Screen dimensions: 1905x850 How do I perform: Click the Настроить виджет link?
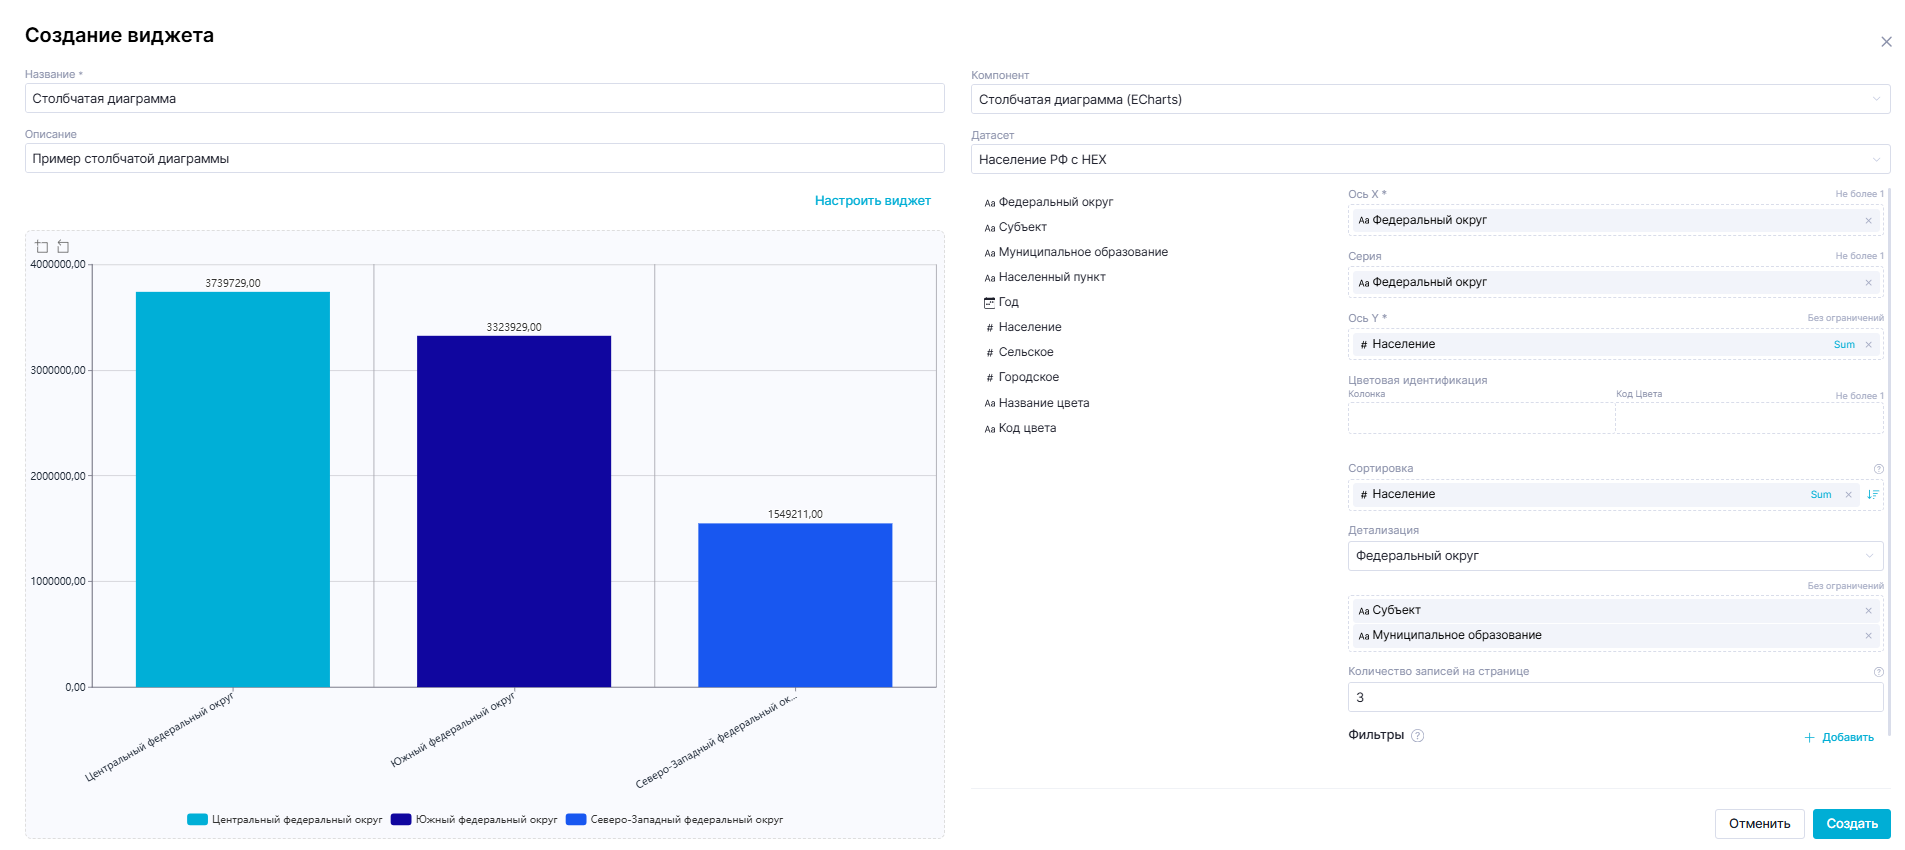click(x=872, y=201)
